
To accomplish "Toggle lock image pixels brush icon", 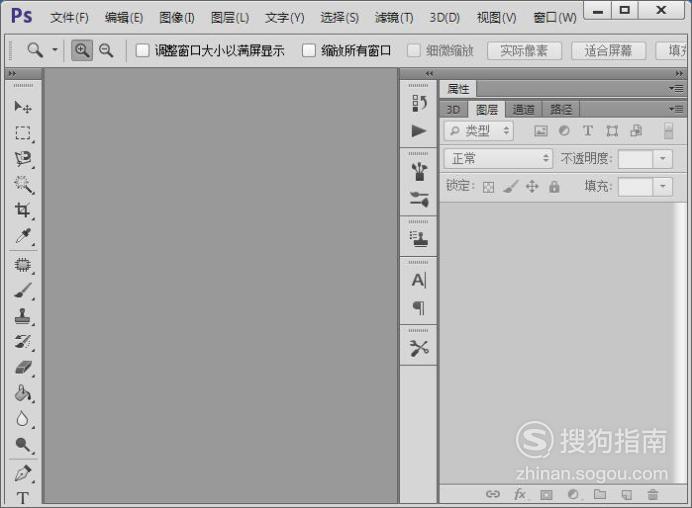I will click(510, 187).
